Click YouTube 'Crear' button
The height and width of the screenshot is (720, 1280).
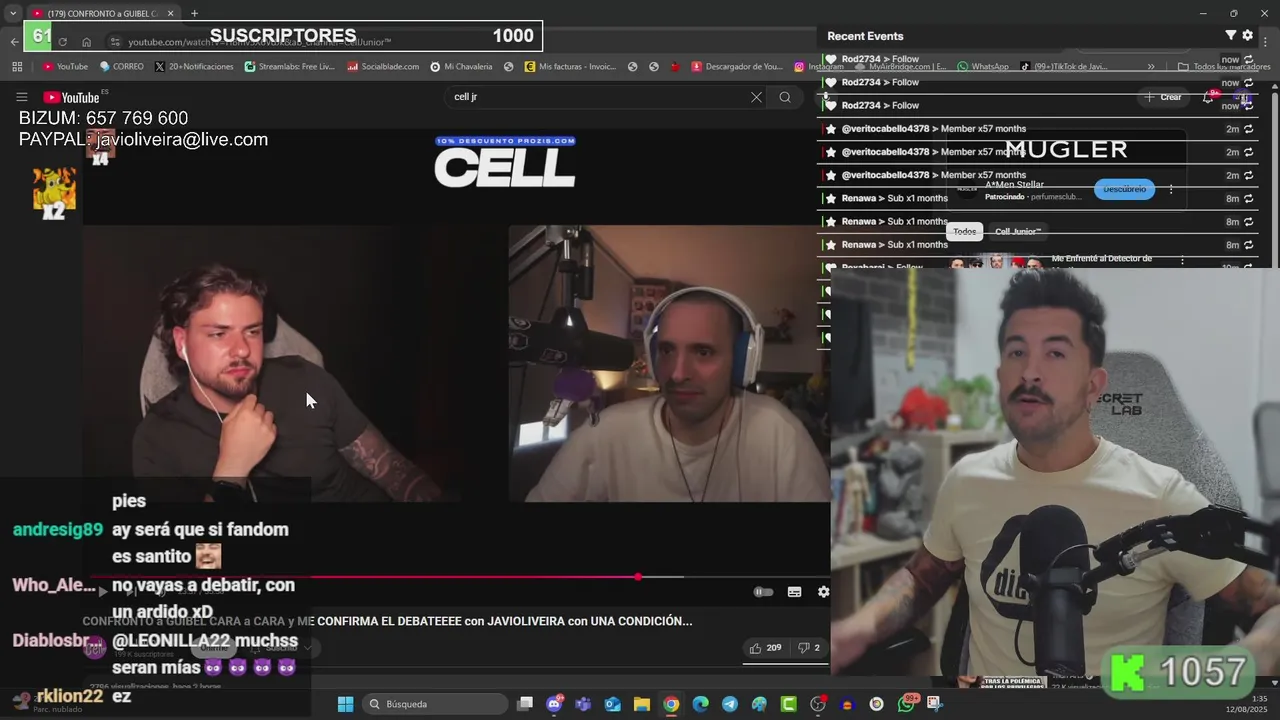pyautogui.click(x=1164, y=97)
